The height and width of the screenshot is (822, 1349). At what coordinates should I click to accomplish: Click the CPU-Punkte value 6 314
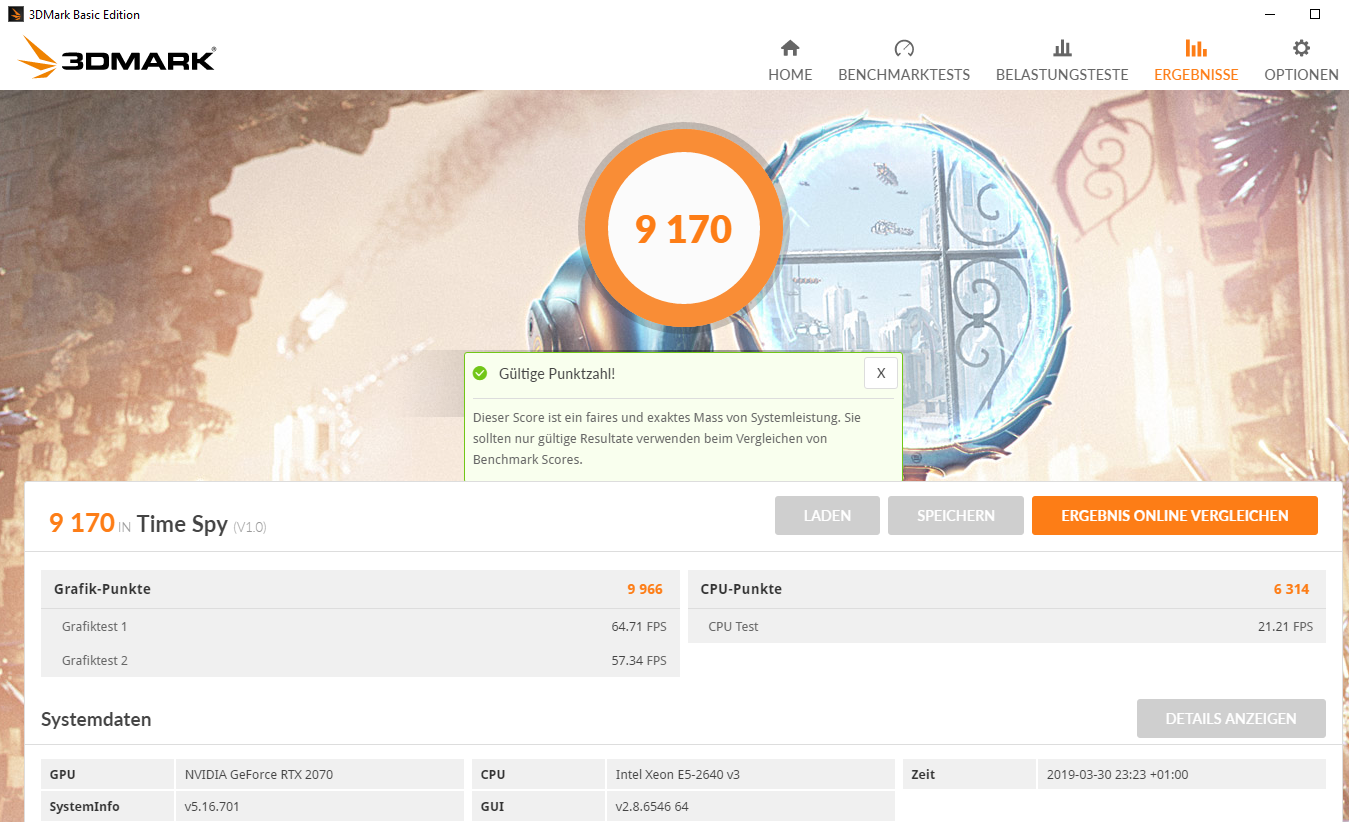[x=1291, y=589]
